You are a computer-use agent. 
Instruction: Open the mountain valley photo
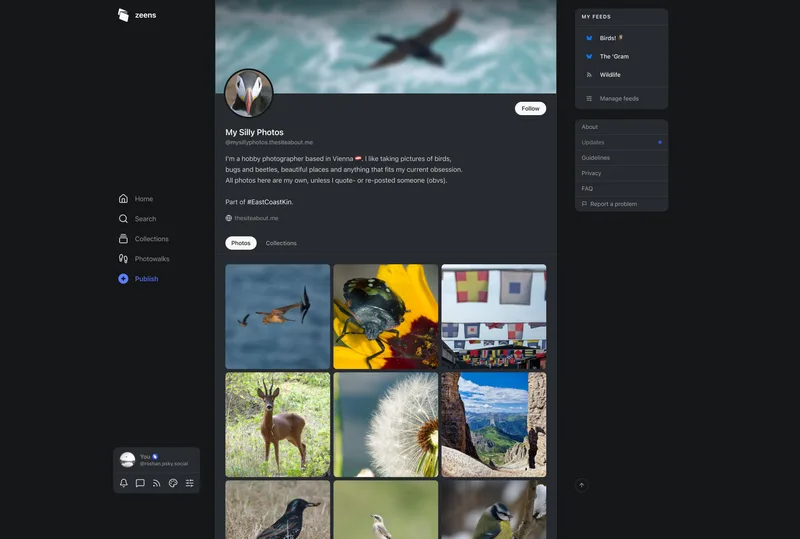point(494,425)
